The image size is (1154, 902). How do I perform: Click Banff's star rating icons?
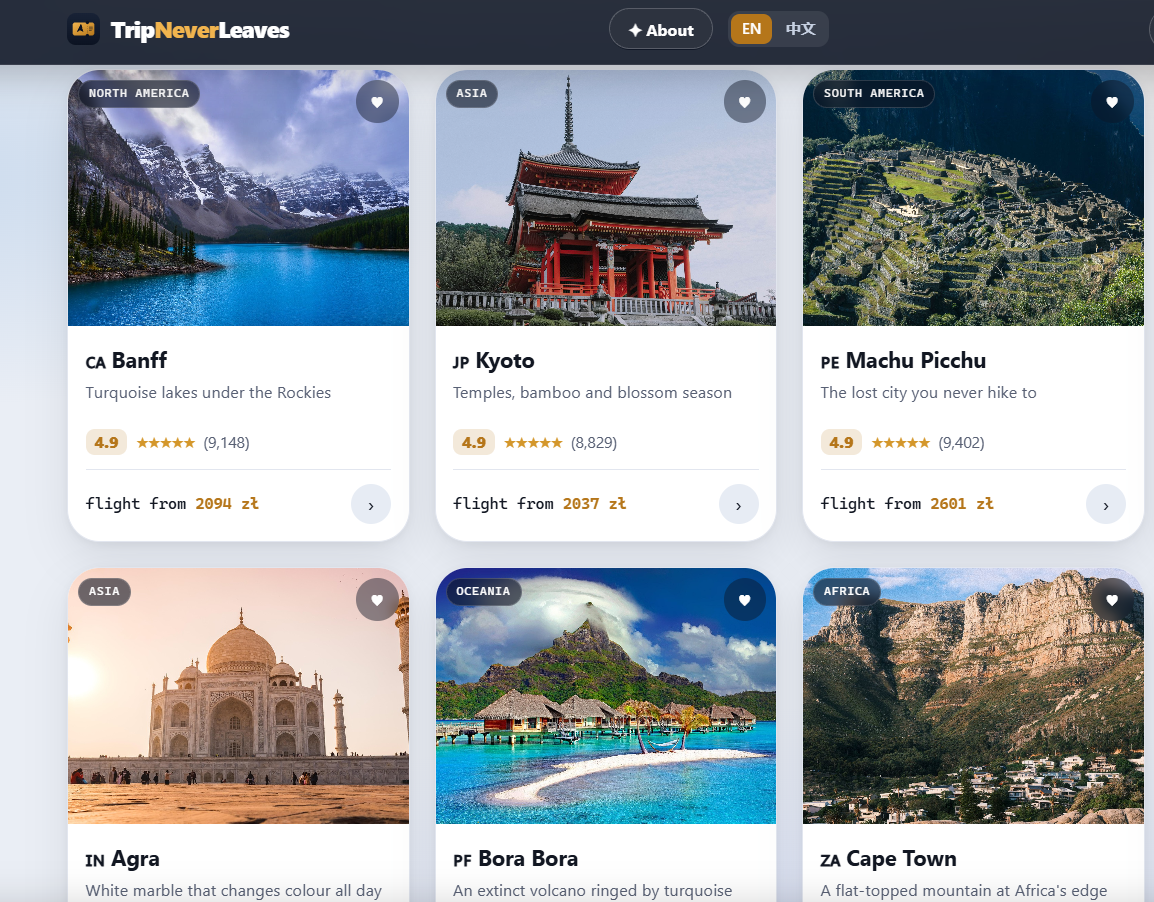point(166,443)
